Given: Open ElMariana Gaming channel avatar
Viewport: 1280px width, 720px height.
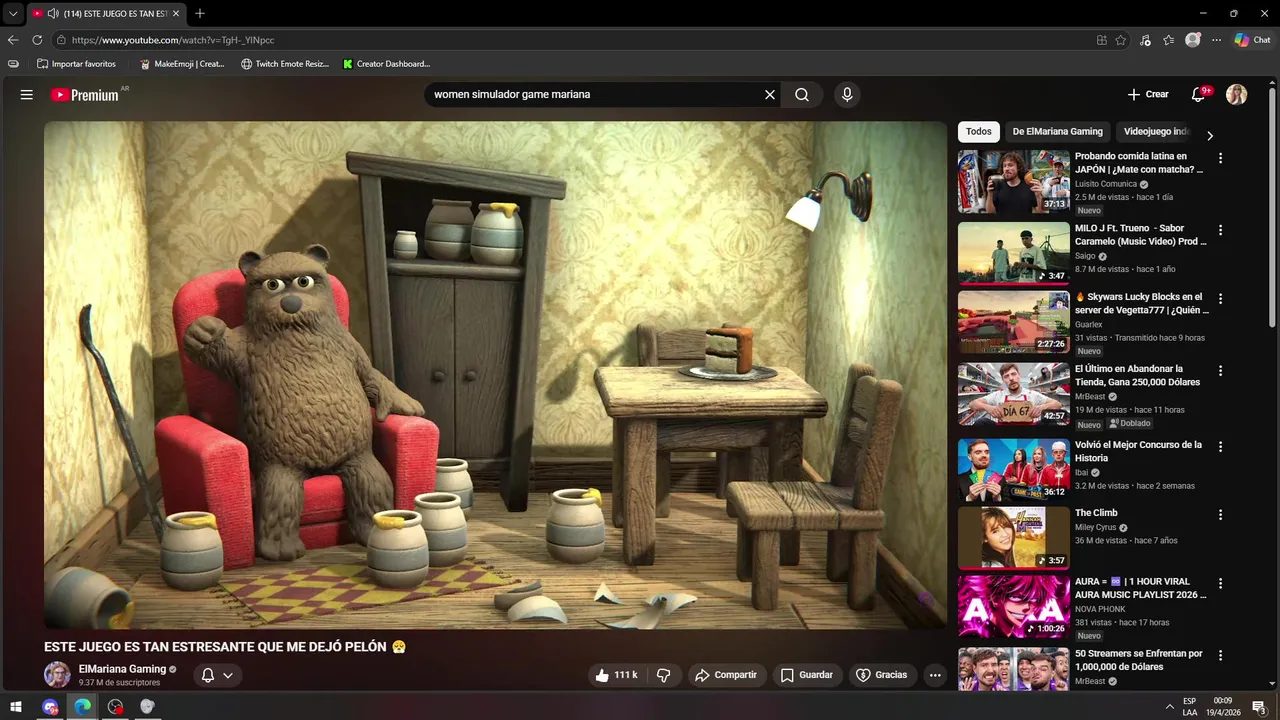Looking at the screenshot, I should click(57, 675).
